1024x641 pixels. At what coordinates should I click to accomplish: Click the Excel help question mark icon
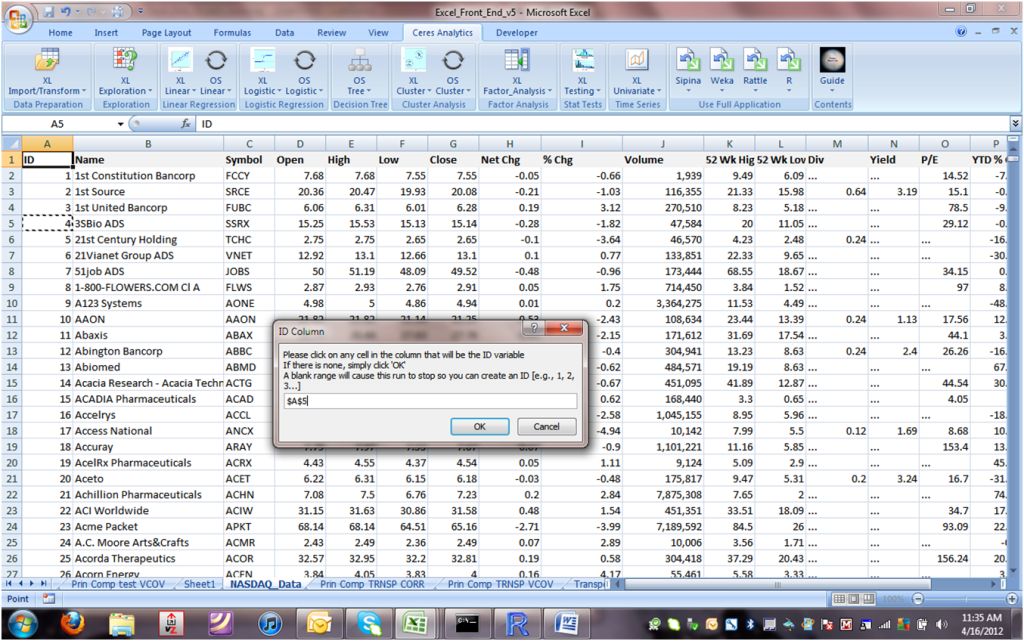tap(961, 31)
